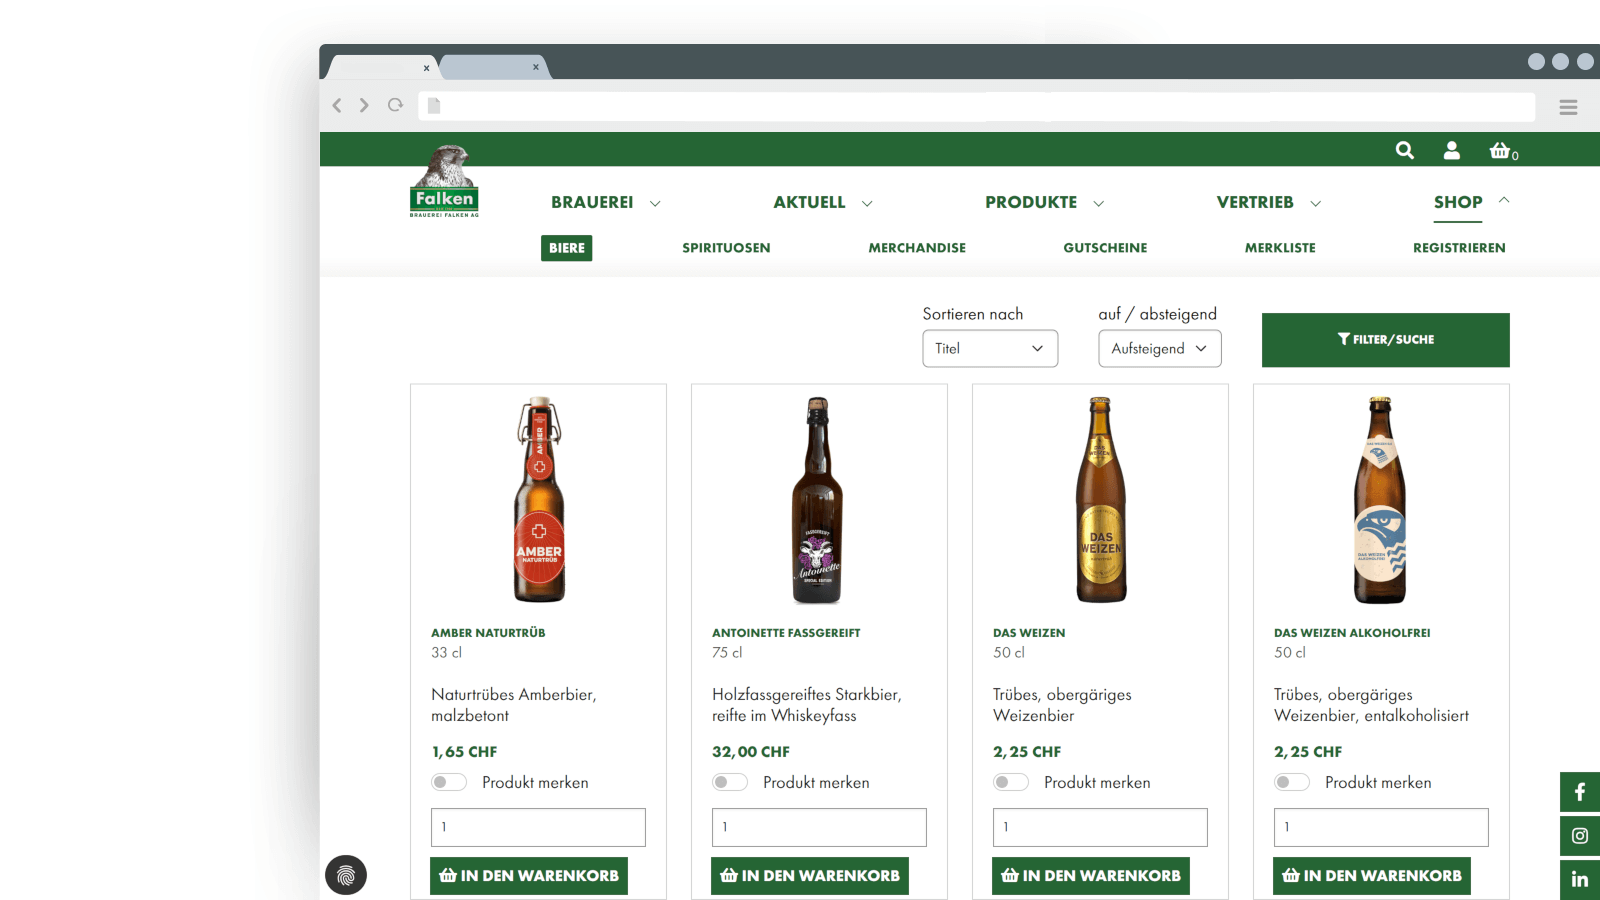Open the Instagram social link

pos(1580,836)
